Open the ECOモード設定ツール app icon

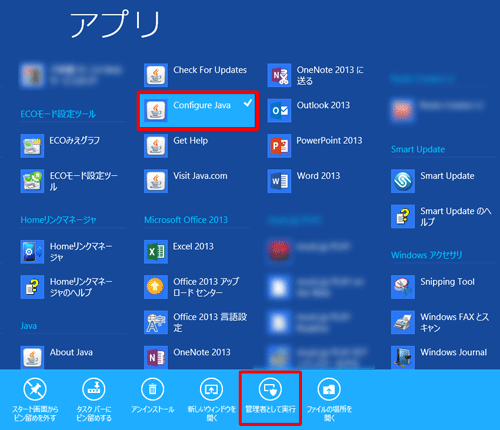[x=32, y=181]
